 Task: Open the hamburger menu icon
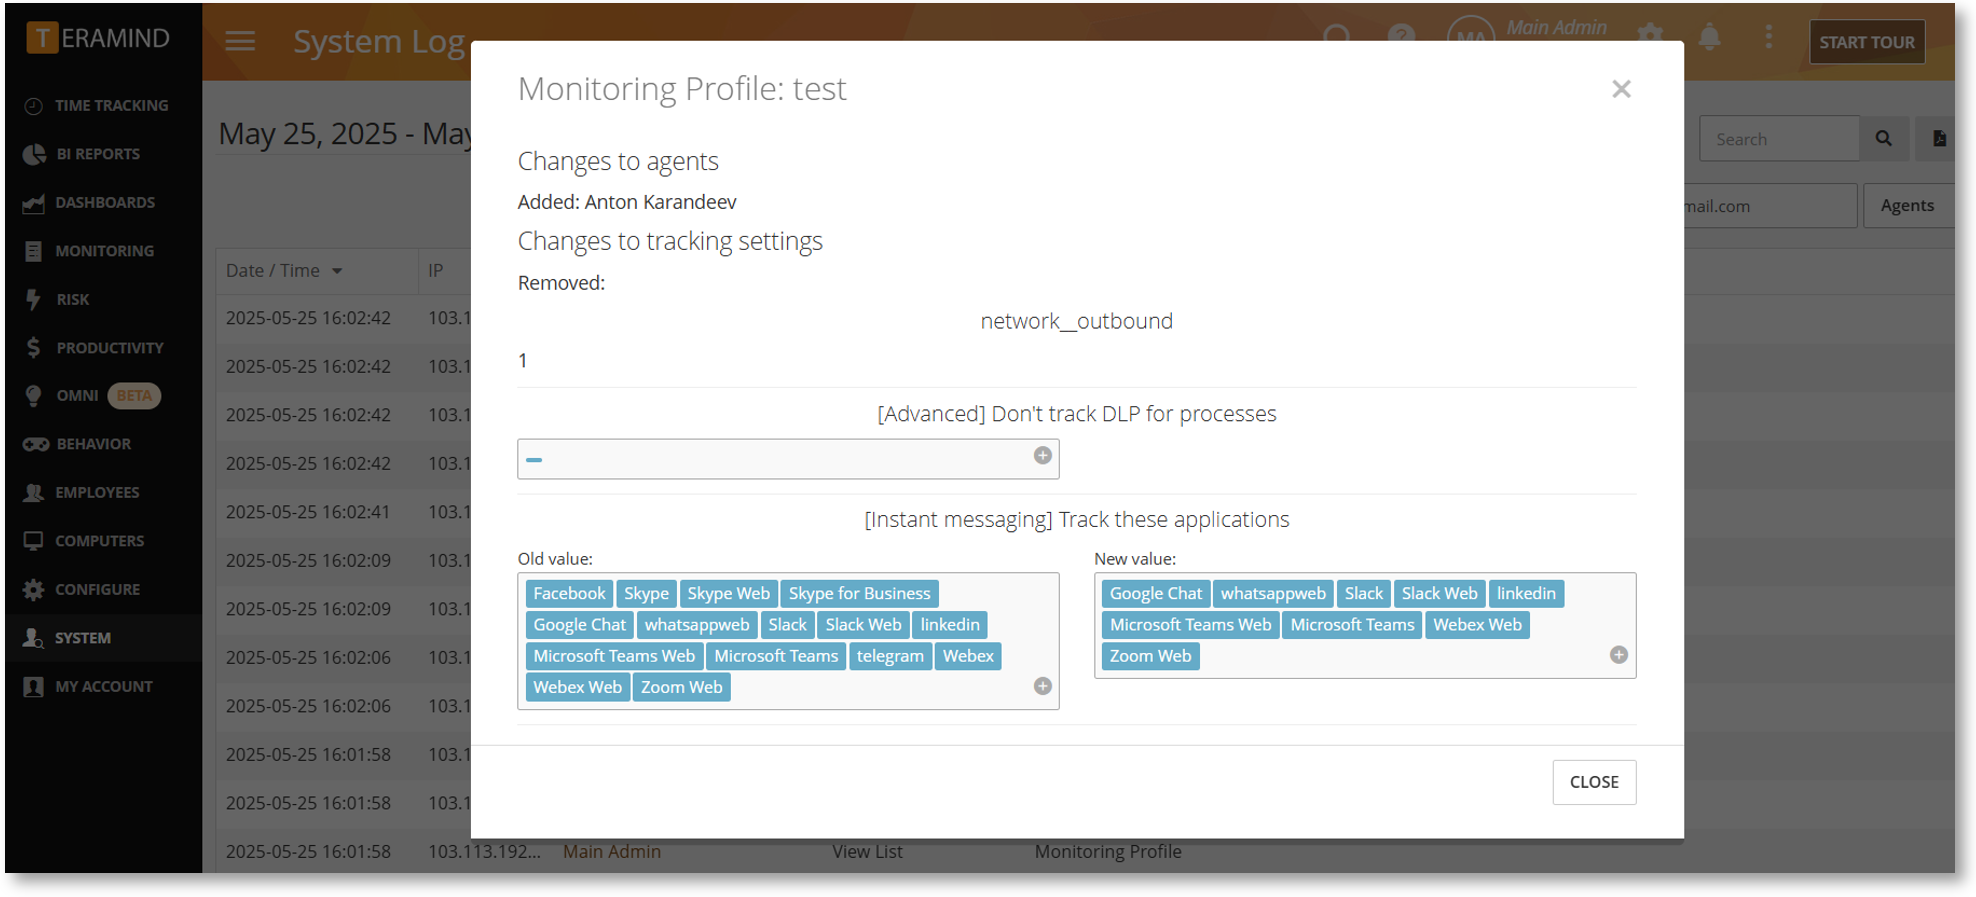(x=240, y=41)
